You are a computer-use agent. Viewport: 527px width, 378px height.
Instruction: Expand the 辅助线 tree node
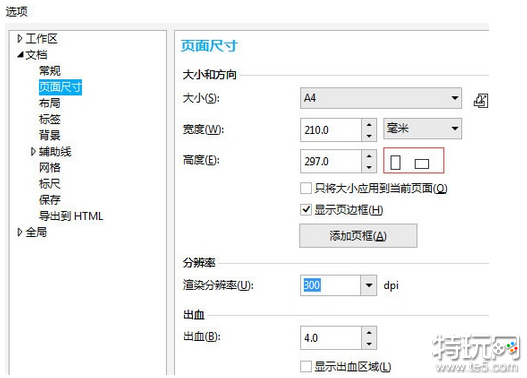(x=33, y=152)
